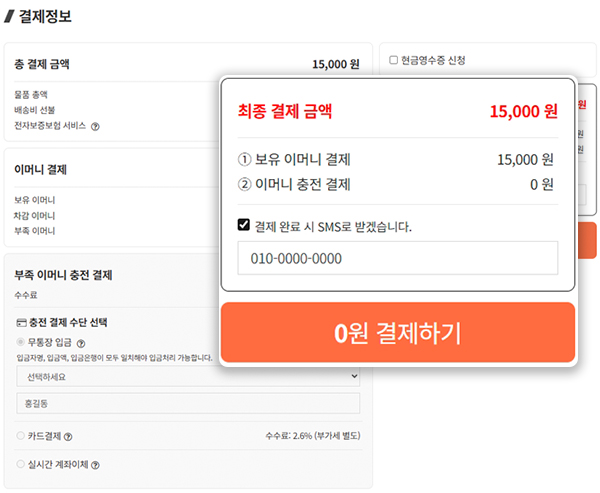Toggle the SMS notification checkbox
Image resolution: width=600 pixels, height=493 pixels.
[x=243, y=225]
